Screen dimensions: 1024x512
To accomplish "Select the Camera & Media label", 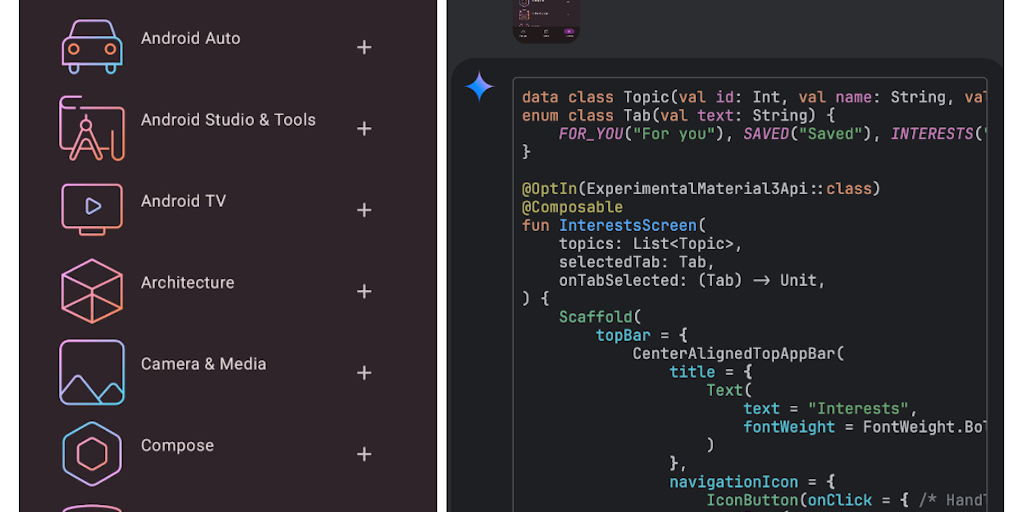I will point(204,364).
